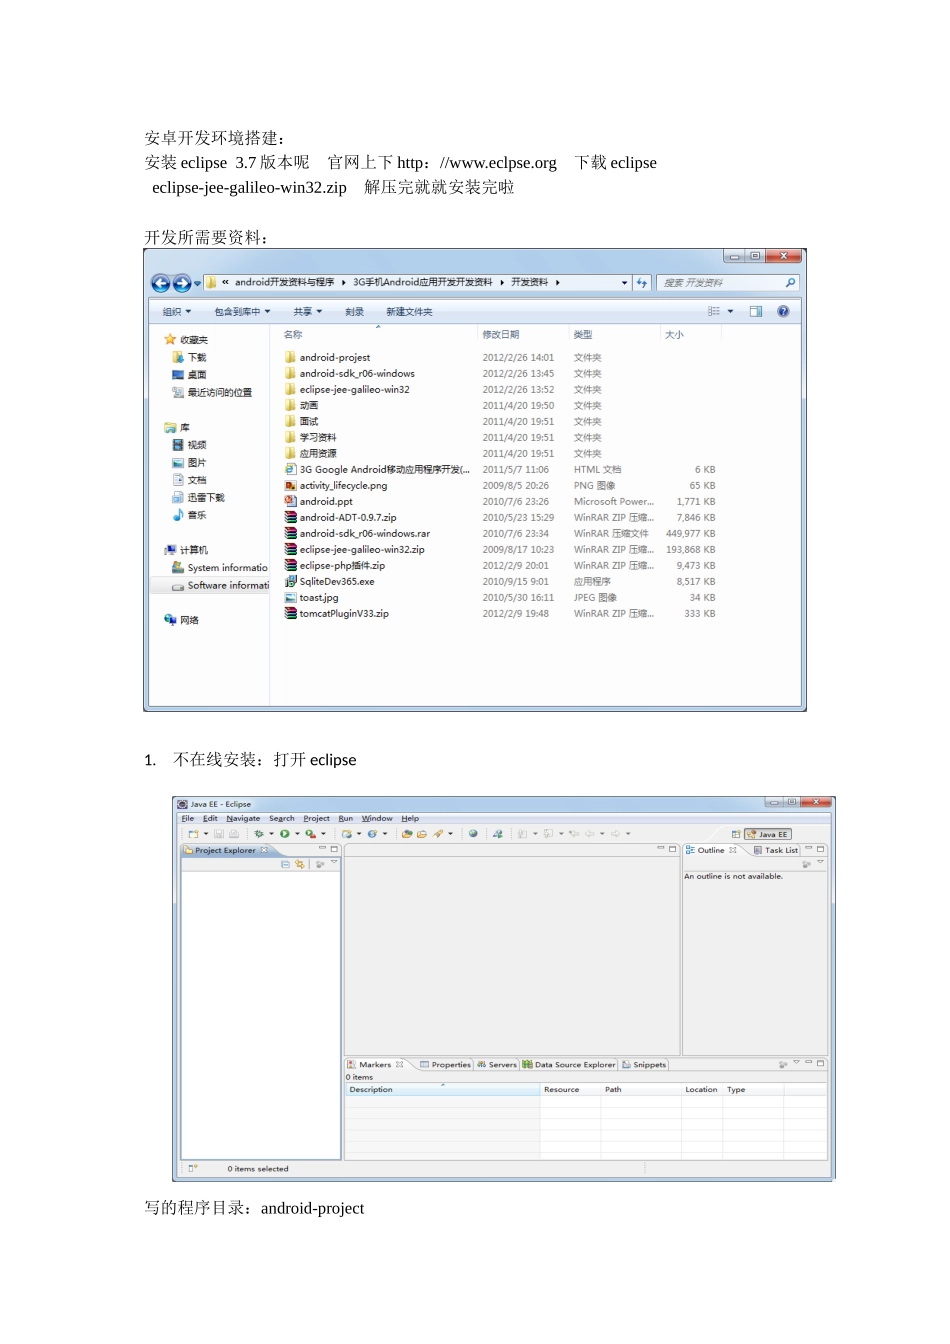The height and width of the screenshot is (1344, 950).
Task: Switch to the Task List tab
Action: [x=776, y=850]
